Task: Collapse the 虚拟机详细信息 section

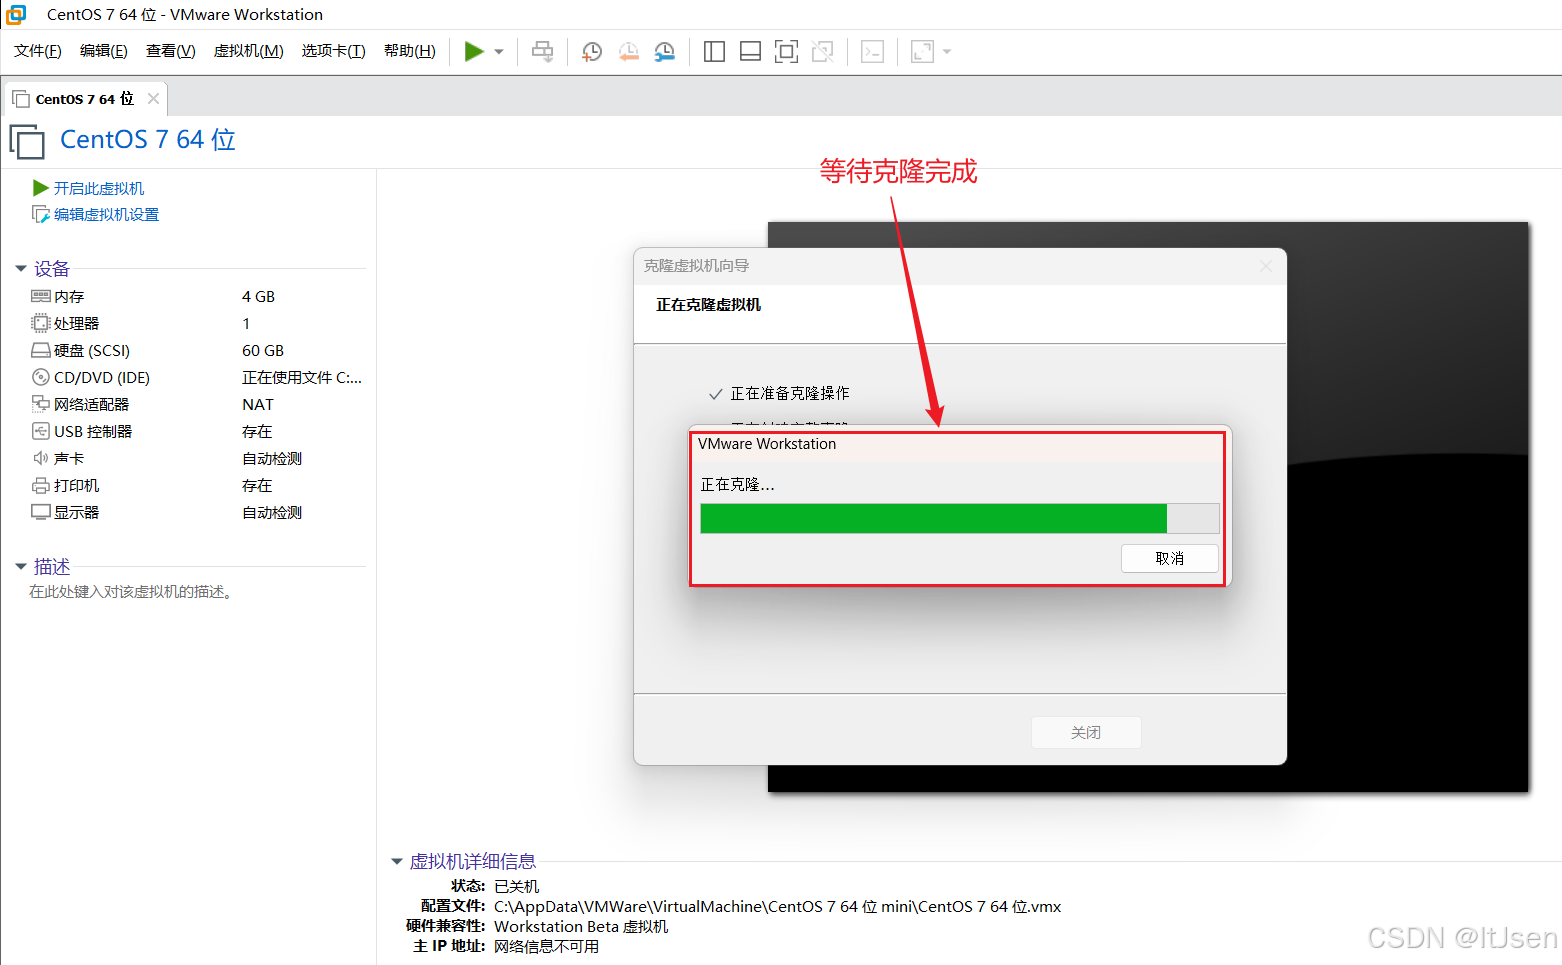Action: pyautogui.click(x=397, y=861)
